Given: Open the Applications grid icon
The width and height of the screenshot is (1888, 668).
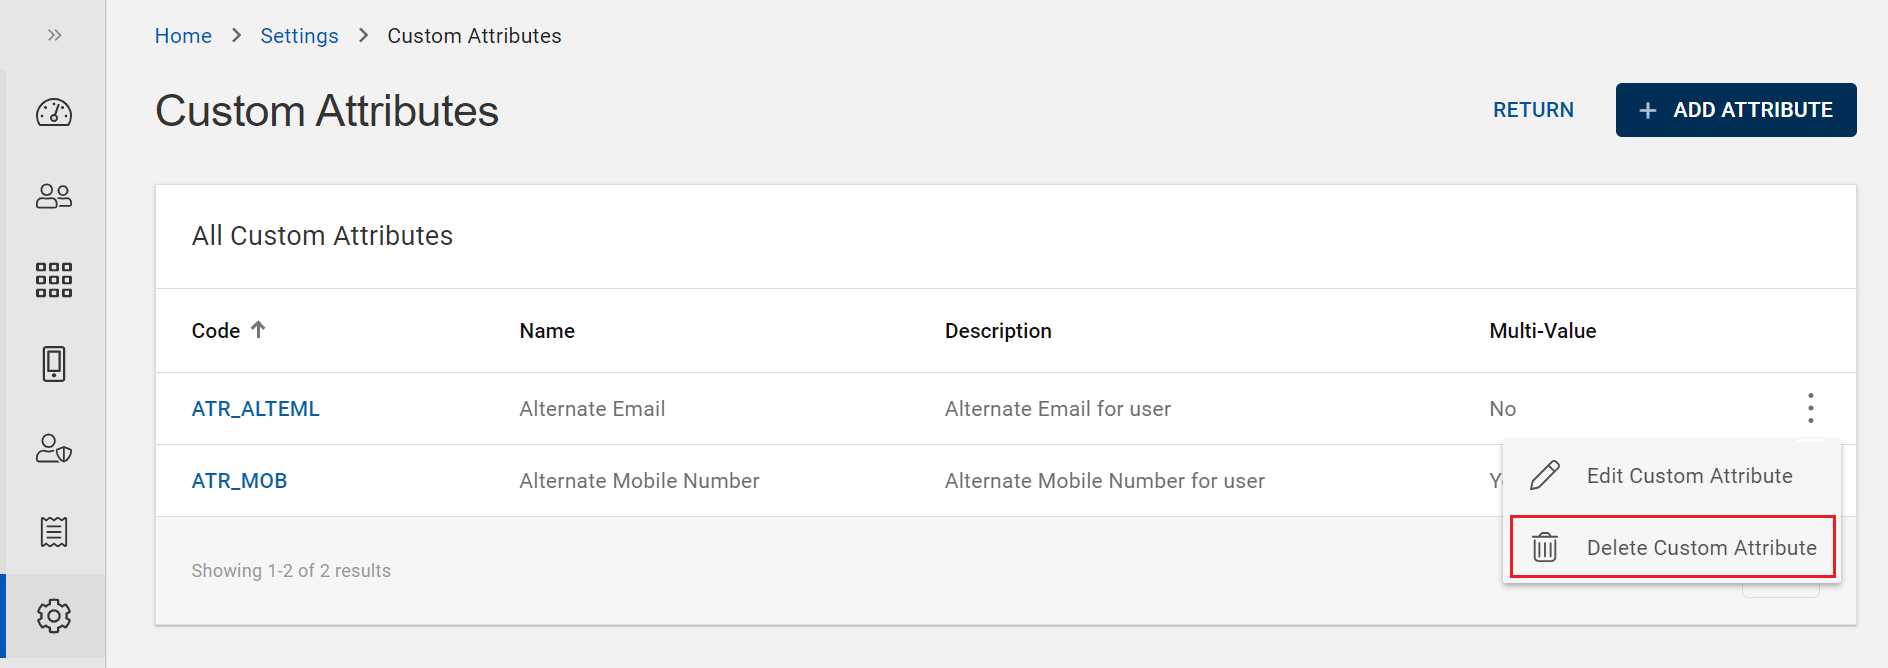Looking at the screenshot, I should [x=54, y=280].
